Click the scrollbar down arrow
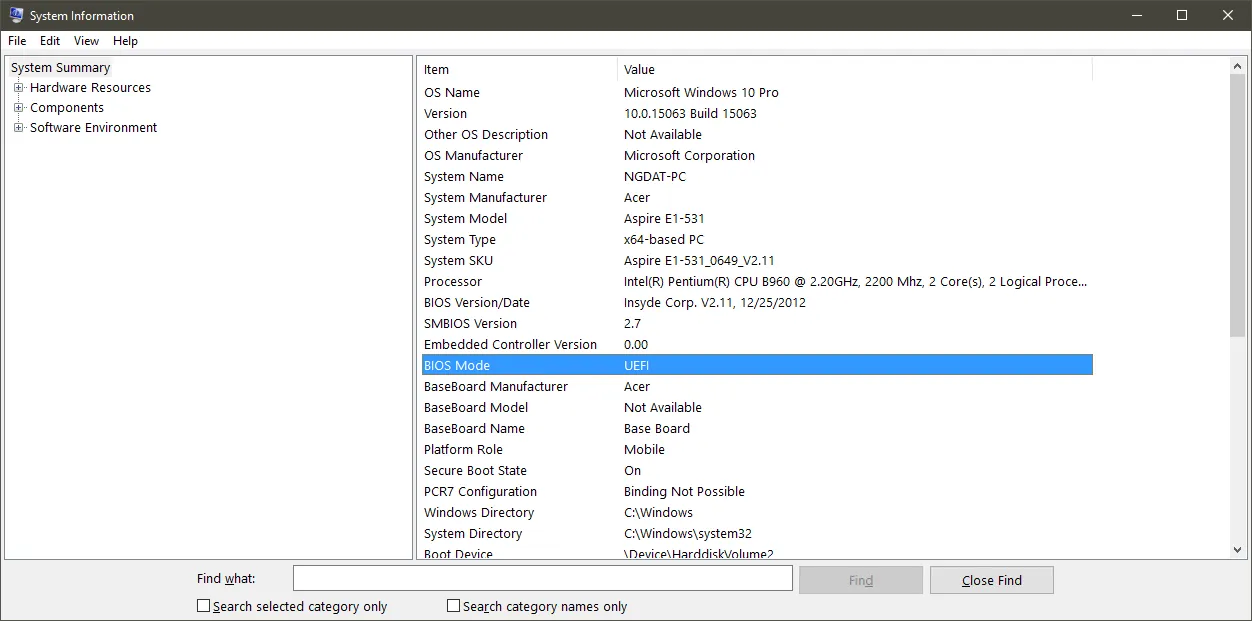 [x=1237, y=547]
